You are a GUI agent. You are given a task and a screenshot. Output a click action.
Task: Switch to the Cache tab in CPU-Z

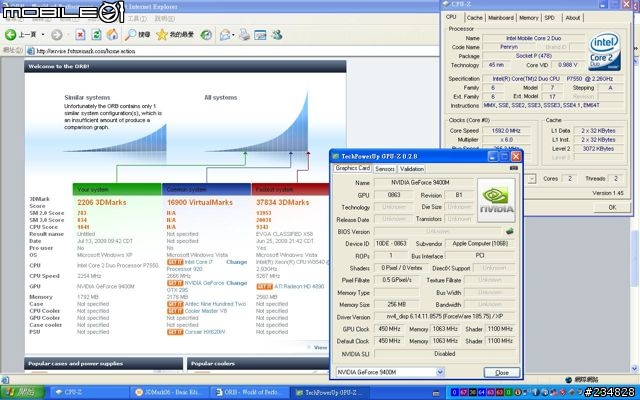[x=474, y=18]
